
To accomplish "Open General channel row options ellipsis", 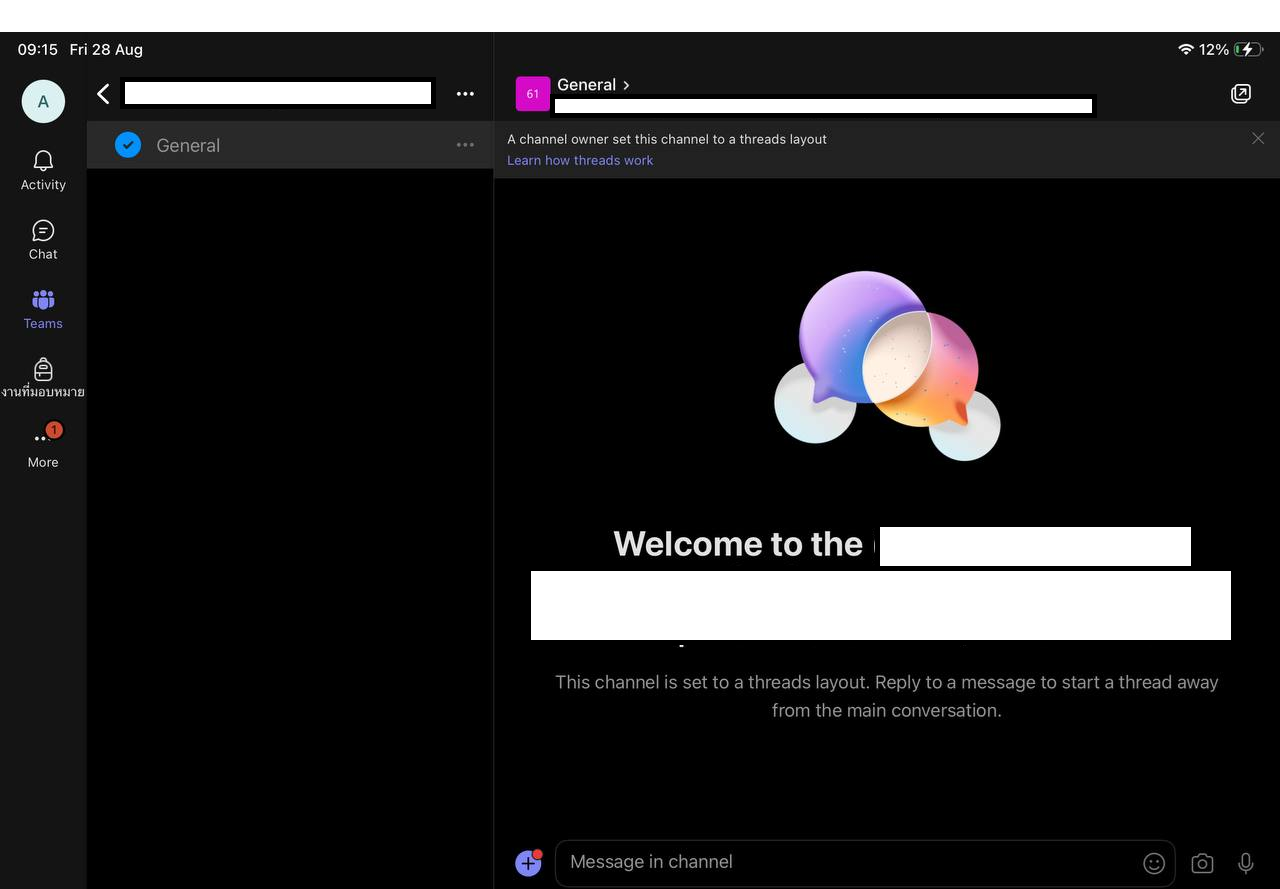I will 465,145.
